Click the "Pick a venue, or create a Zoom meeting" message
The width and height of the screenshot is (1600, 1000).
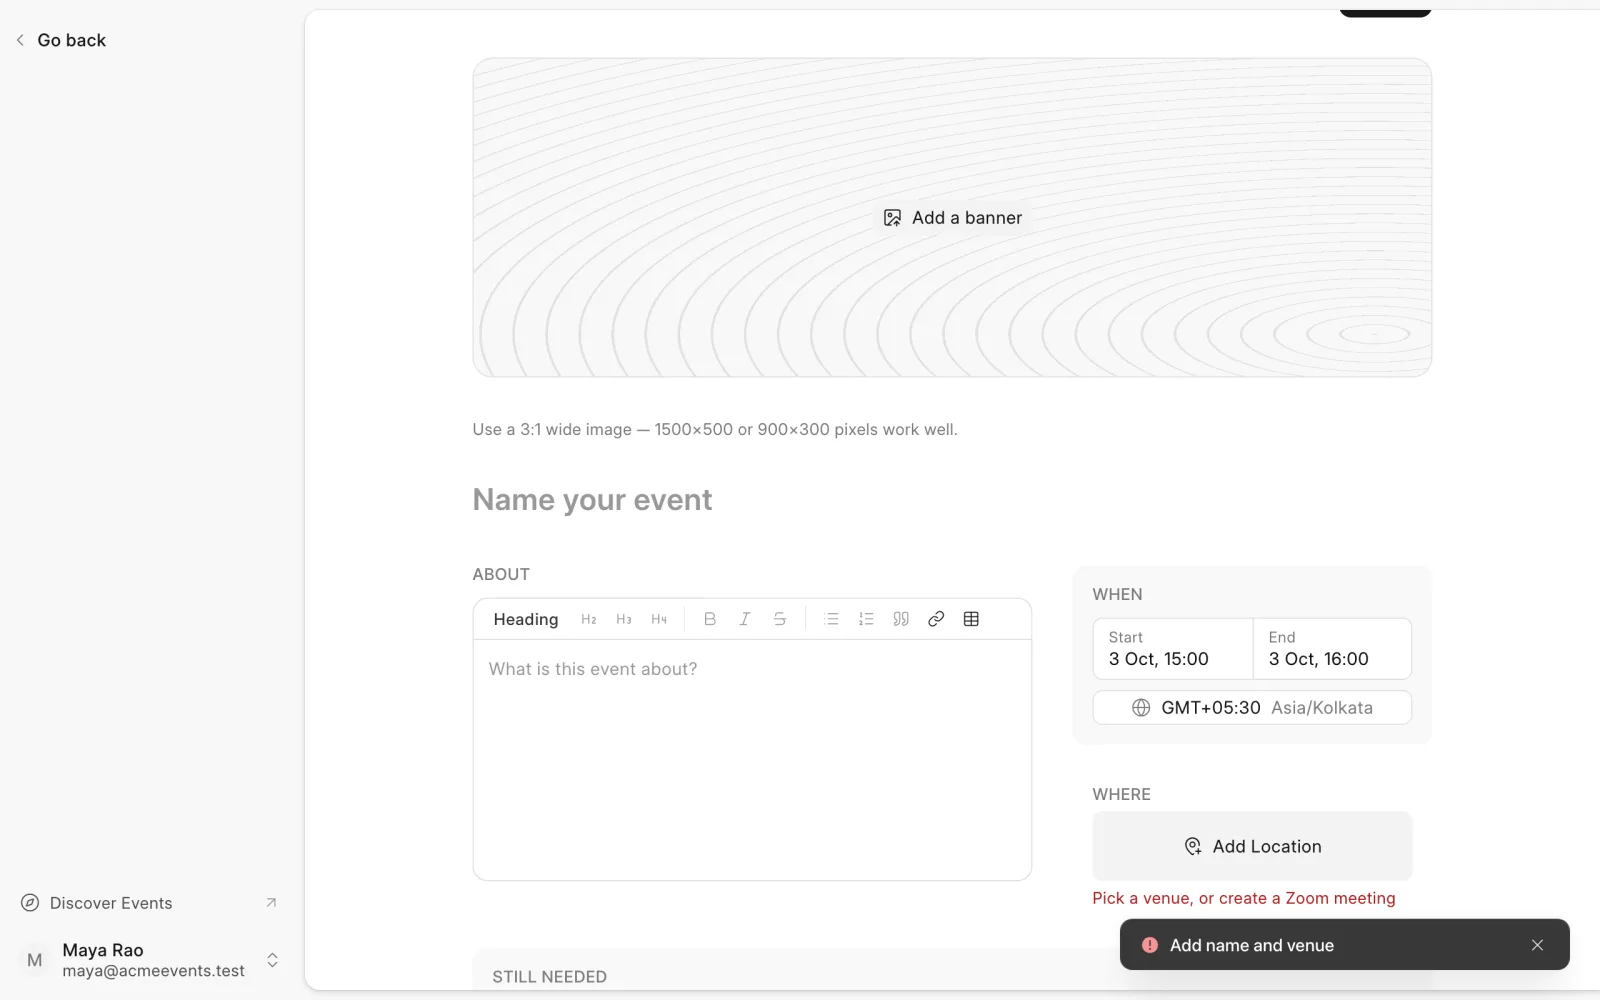tap(1244, 898)
